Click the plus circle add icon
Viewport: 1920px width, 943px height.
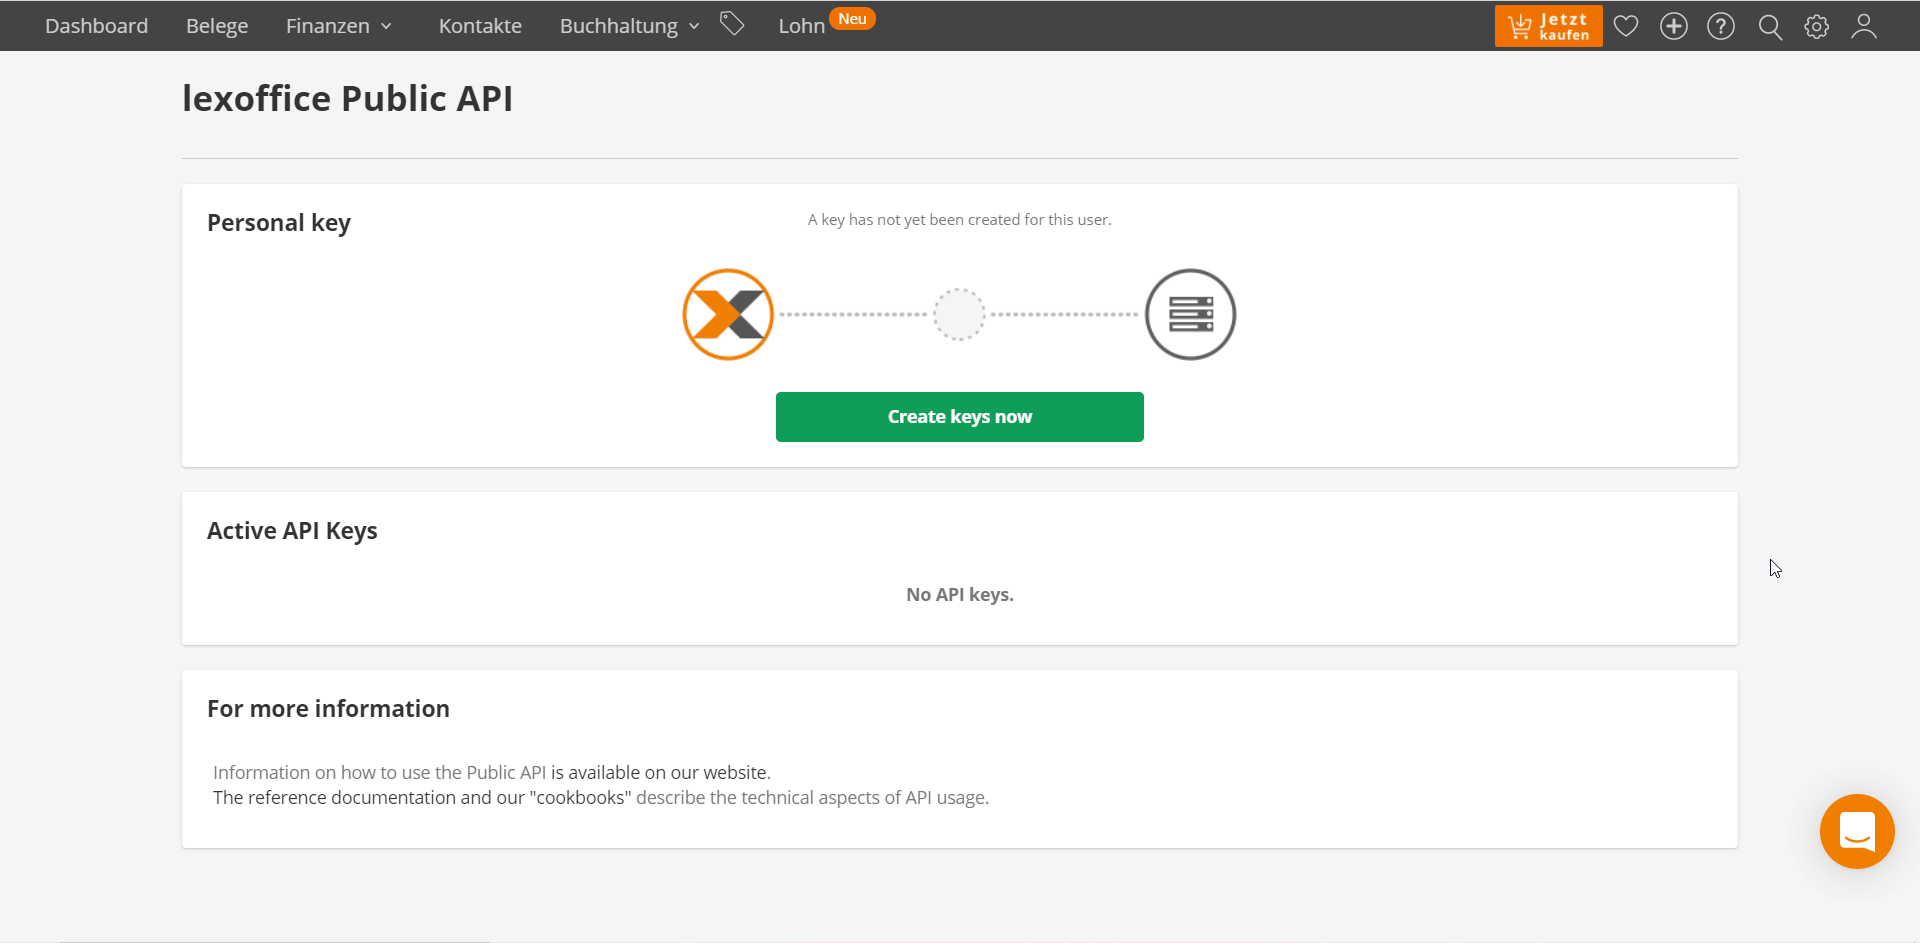pyautogui.click(x=1674, y=26)
